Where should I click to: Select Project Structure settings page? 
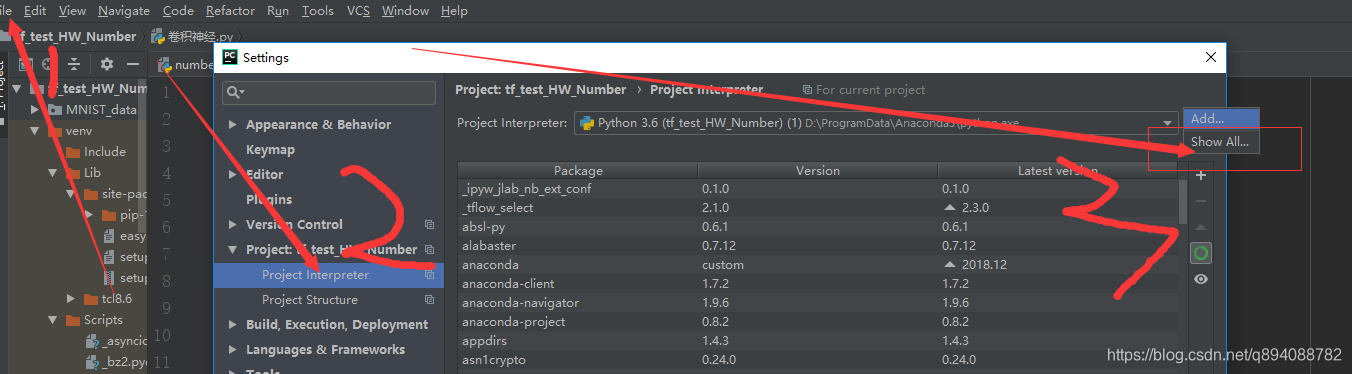[x=309, y=300]
